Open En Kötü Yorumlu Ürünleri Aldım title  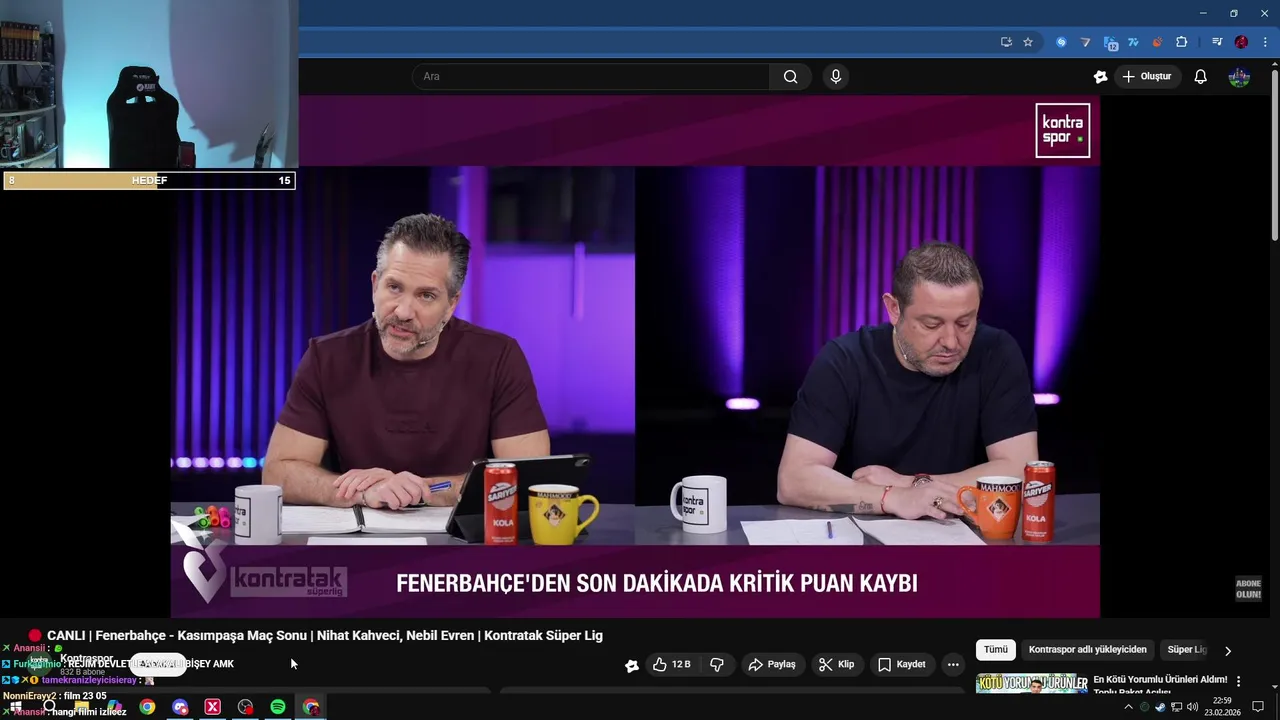[x=1160, y=680]
